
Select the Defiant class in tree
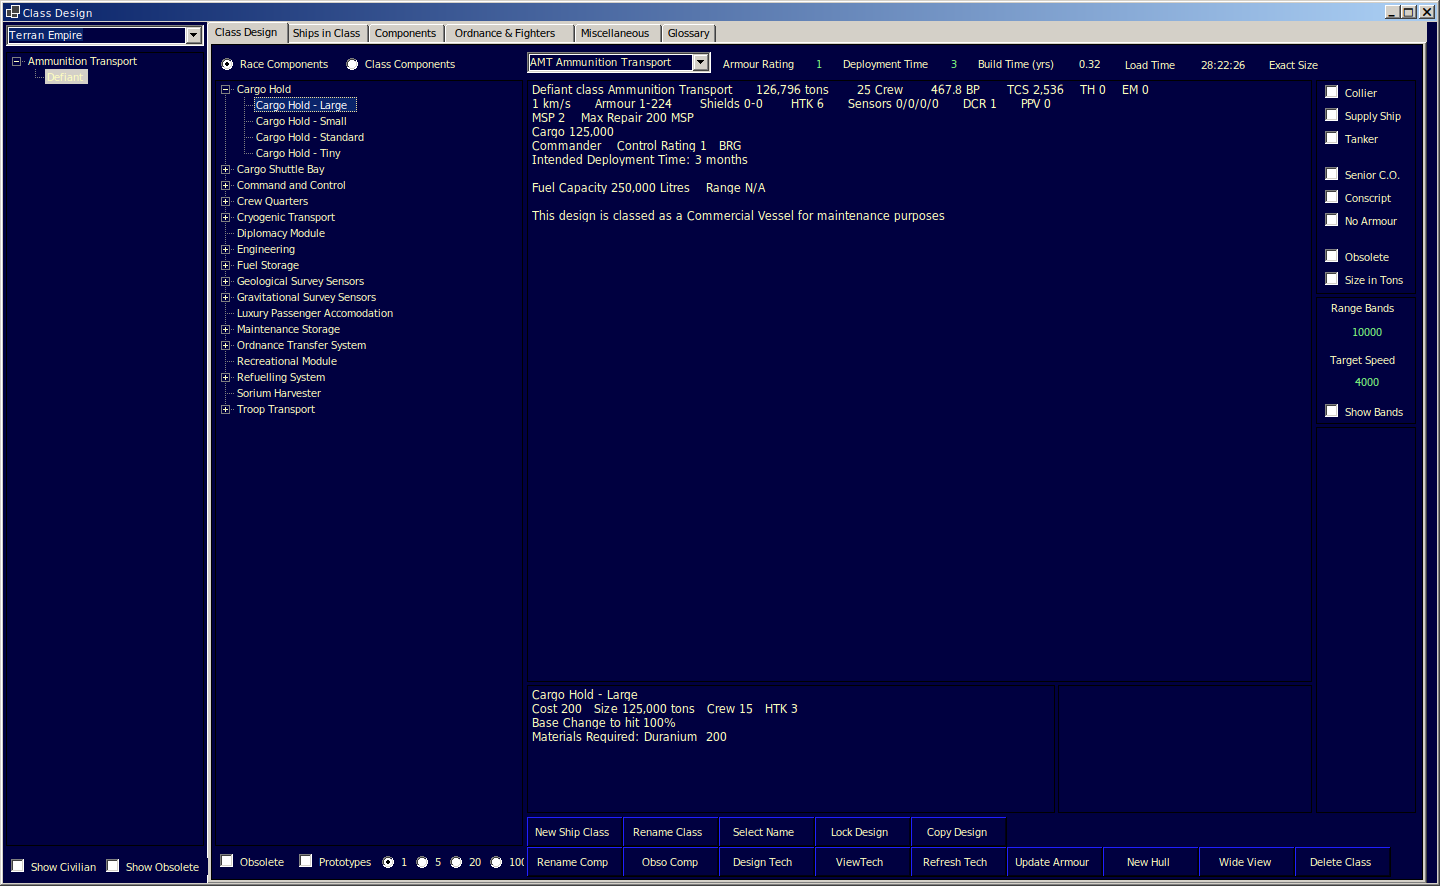(66, 77)
